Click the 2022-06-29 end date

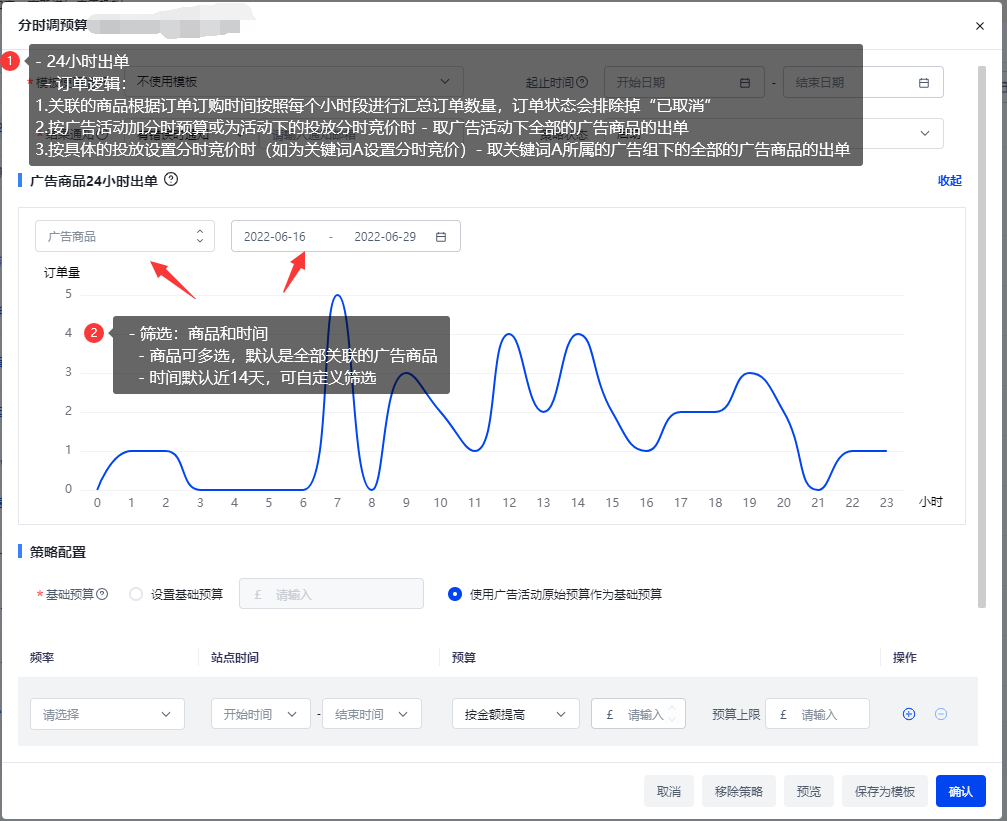tap(385, 236)
